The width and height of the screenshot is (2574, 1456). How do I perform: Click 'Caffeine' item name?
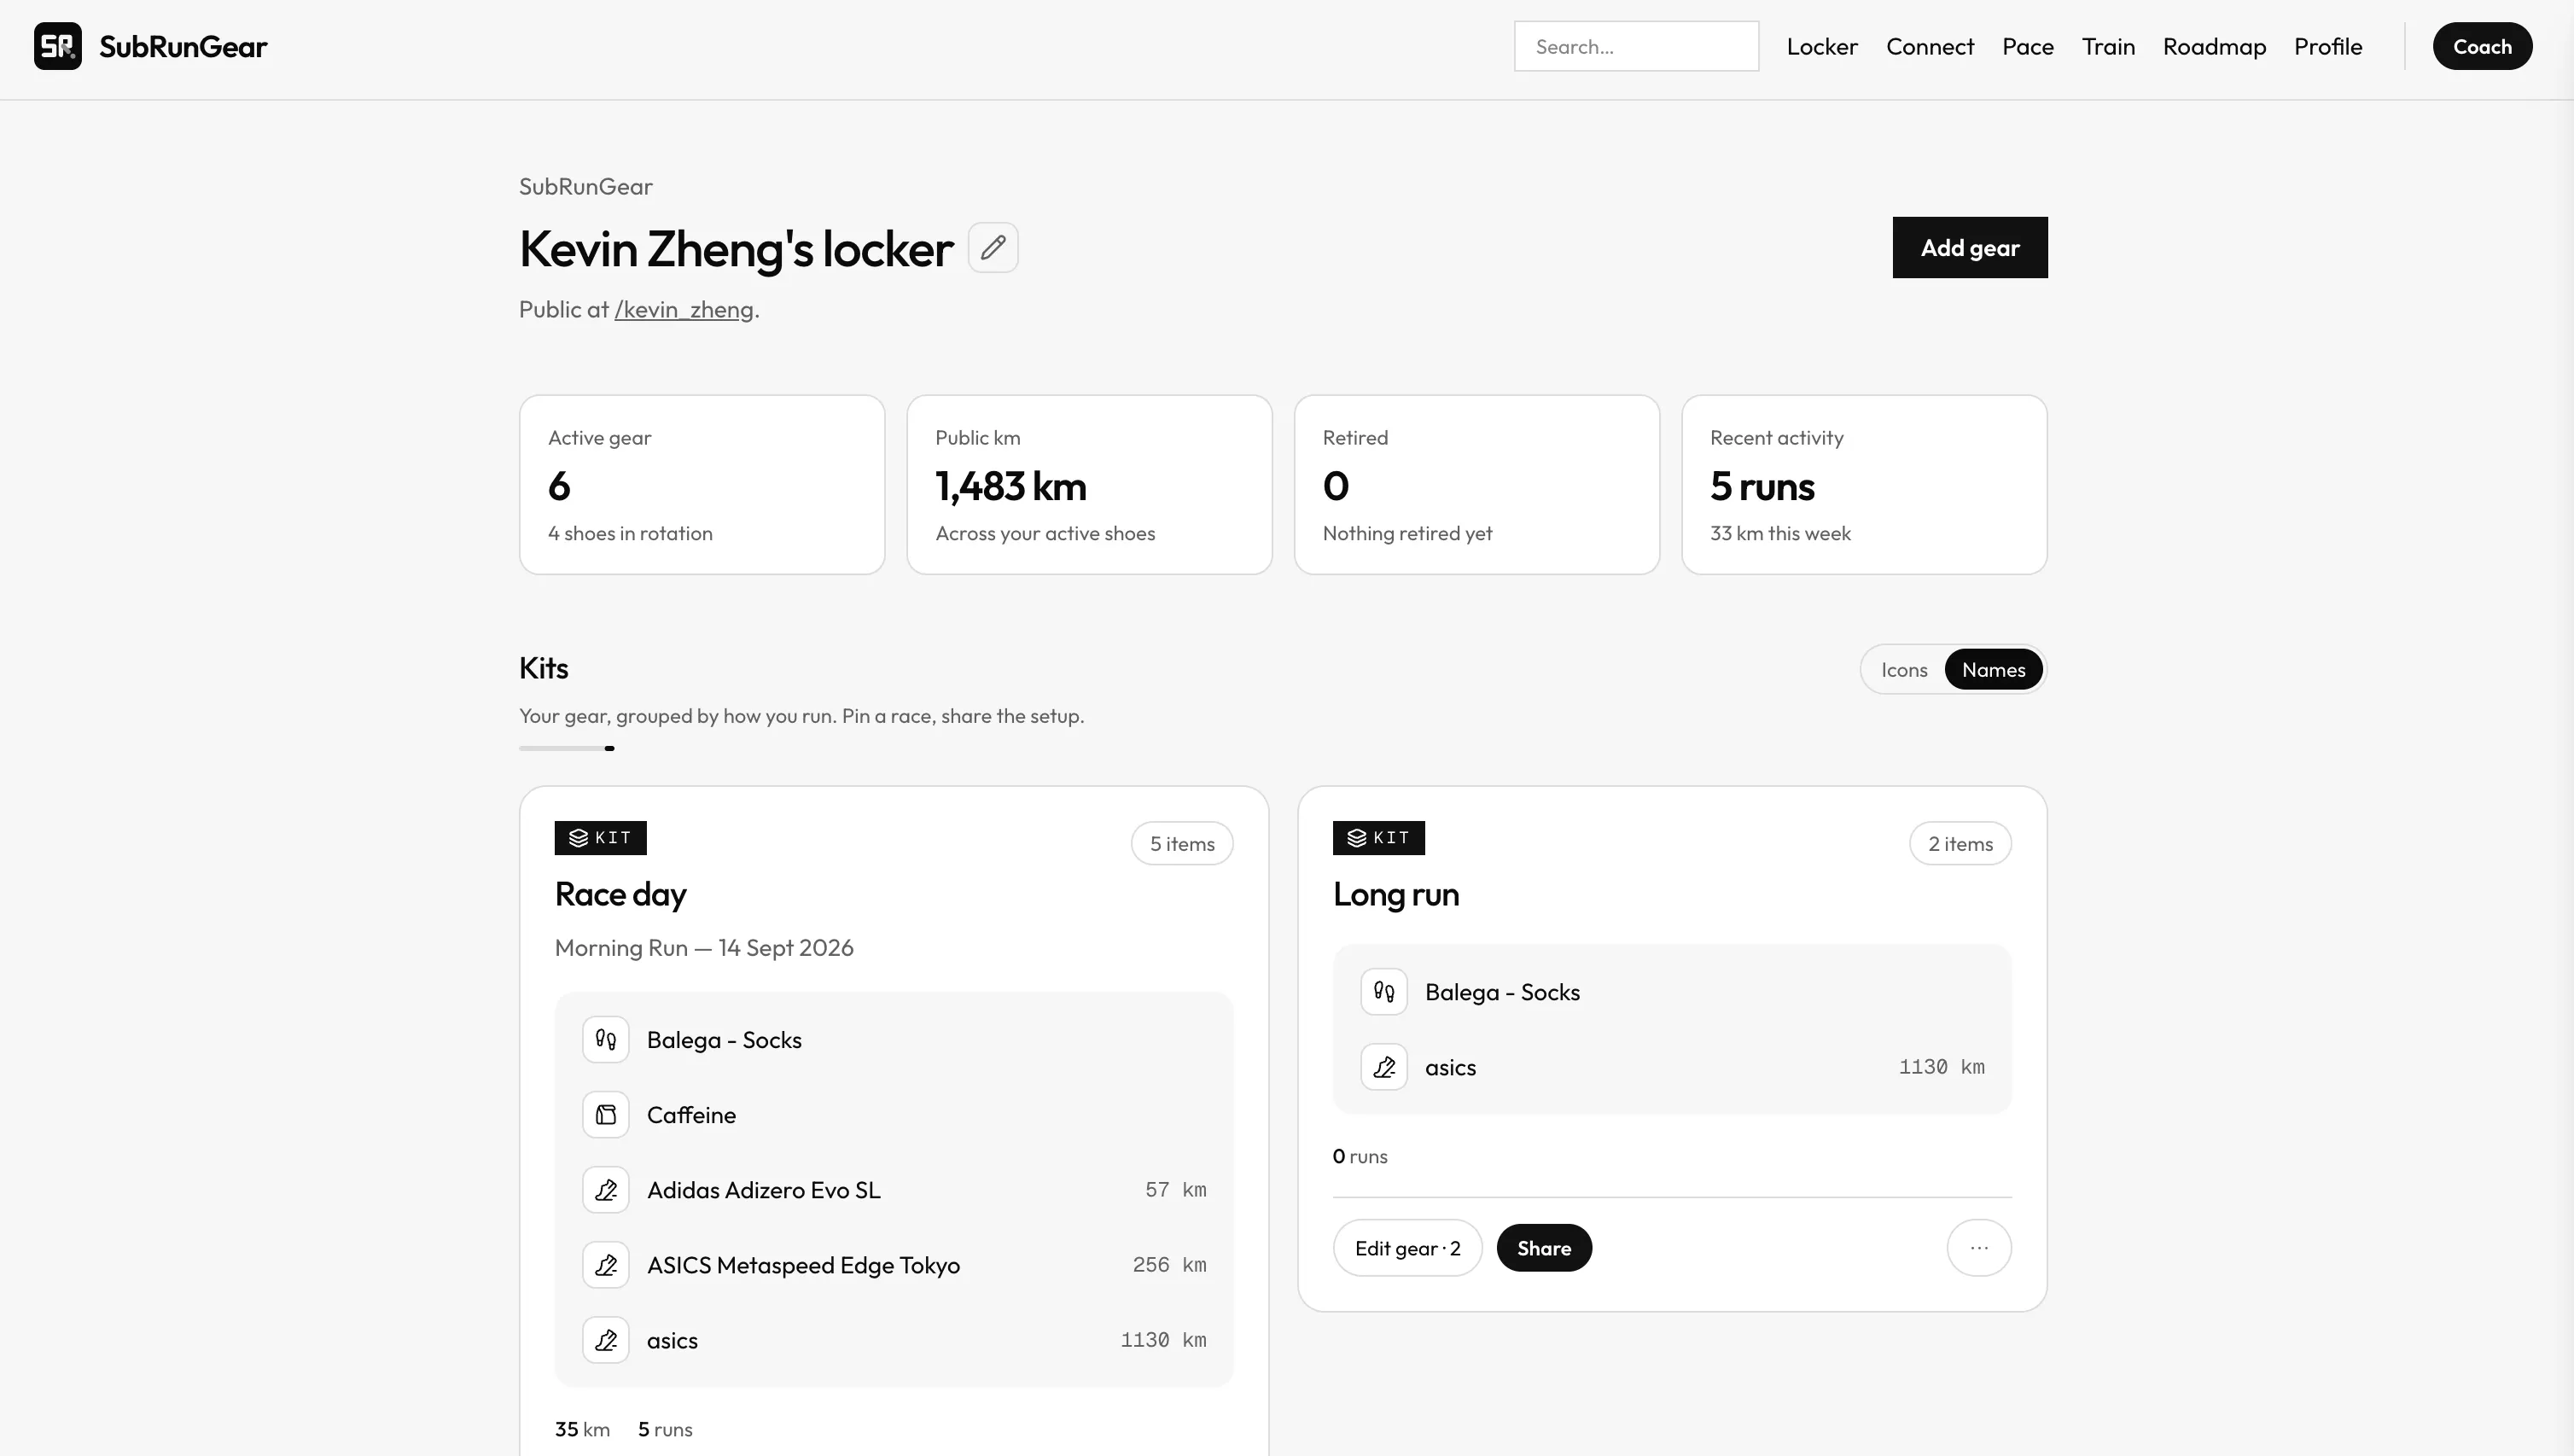point(691,1115)
